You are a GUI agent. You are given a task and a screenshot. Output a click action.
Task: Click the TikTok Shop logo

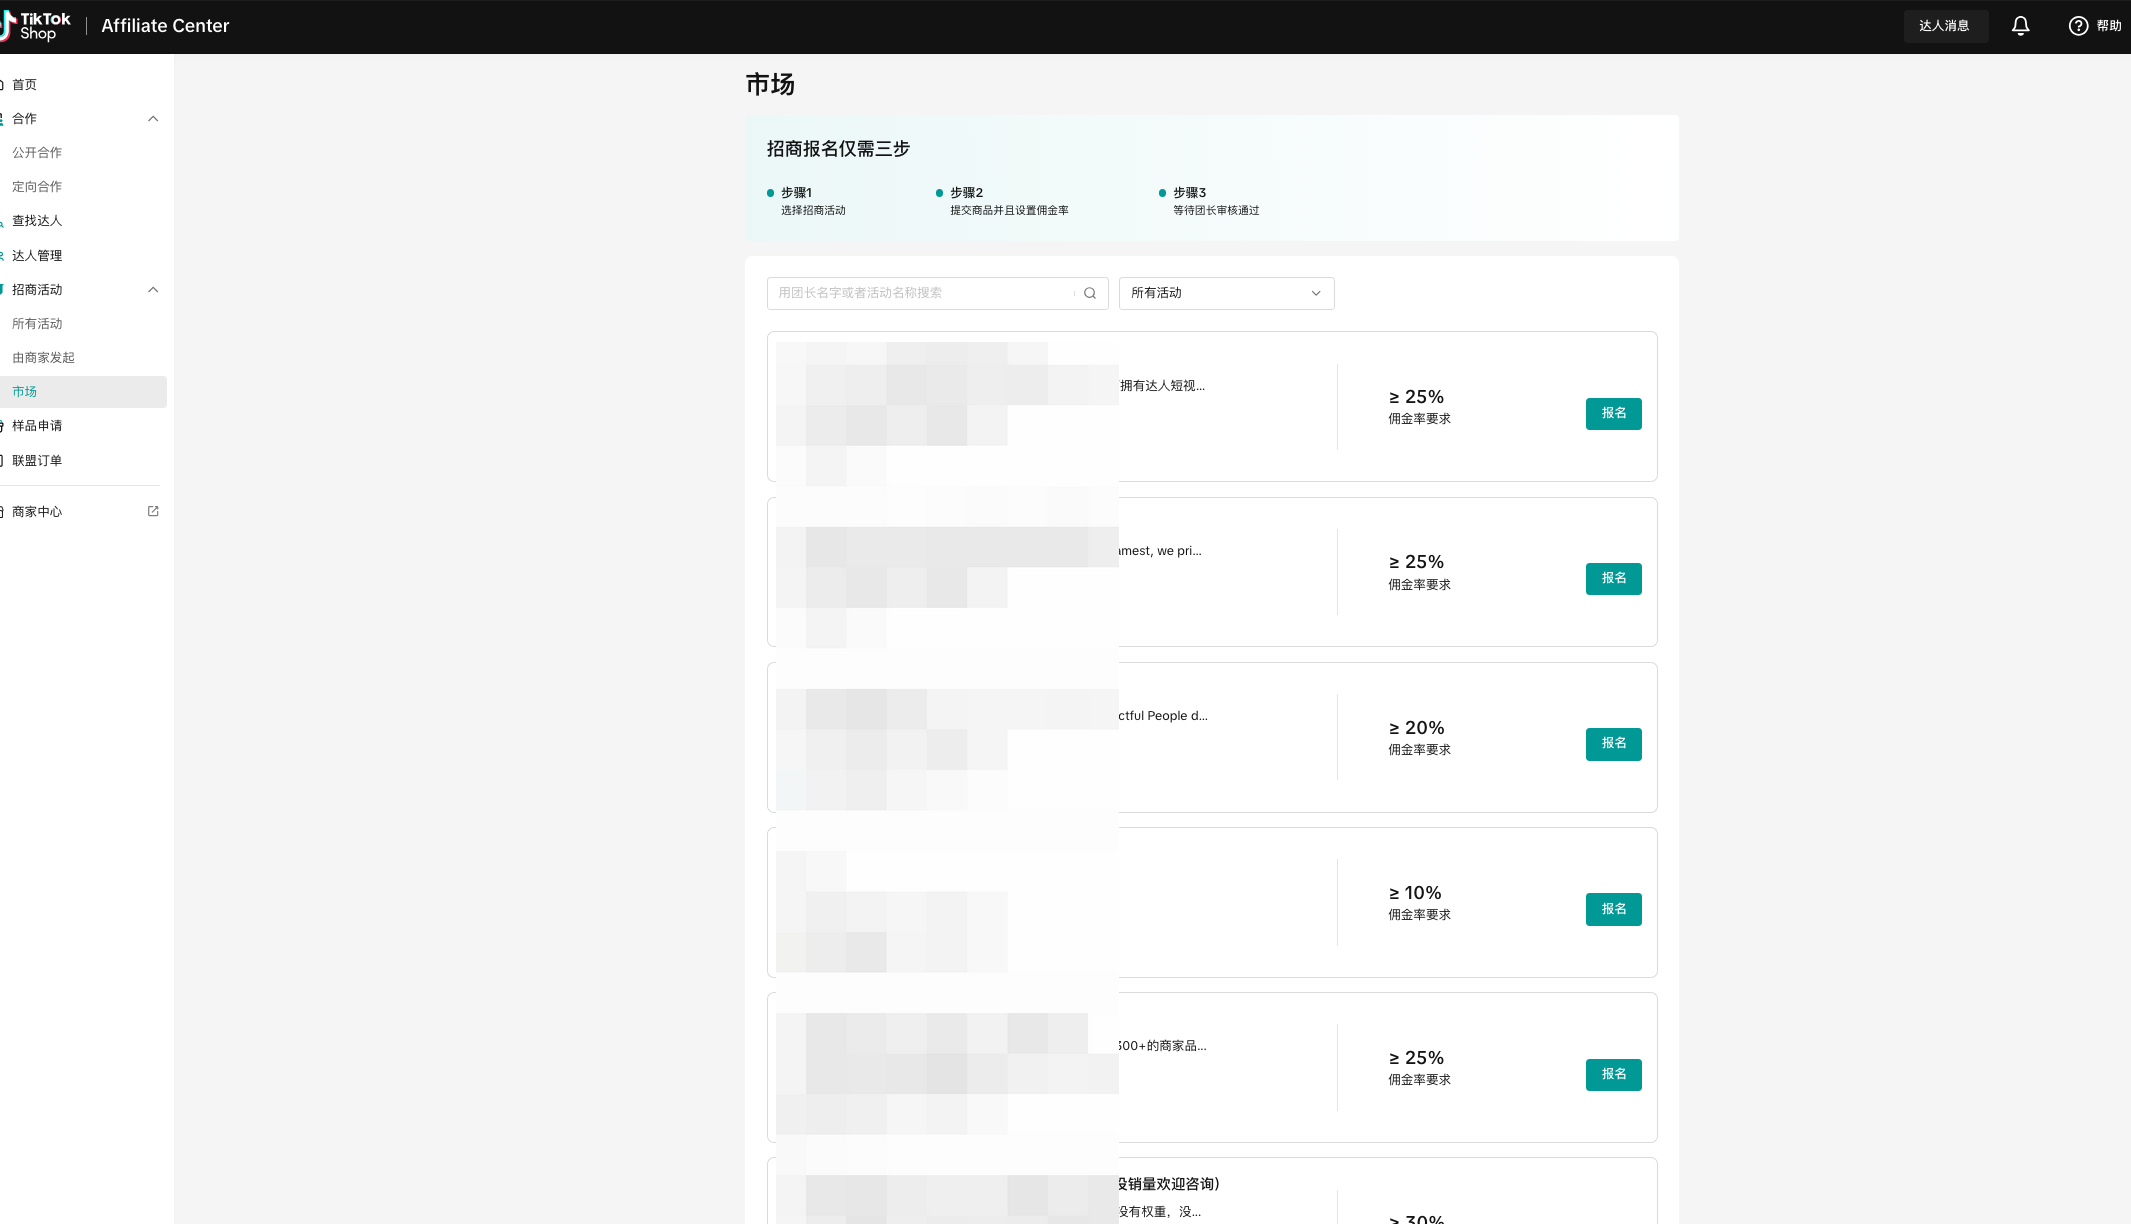35,26
